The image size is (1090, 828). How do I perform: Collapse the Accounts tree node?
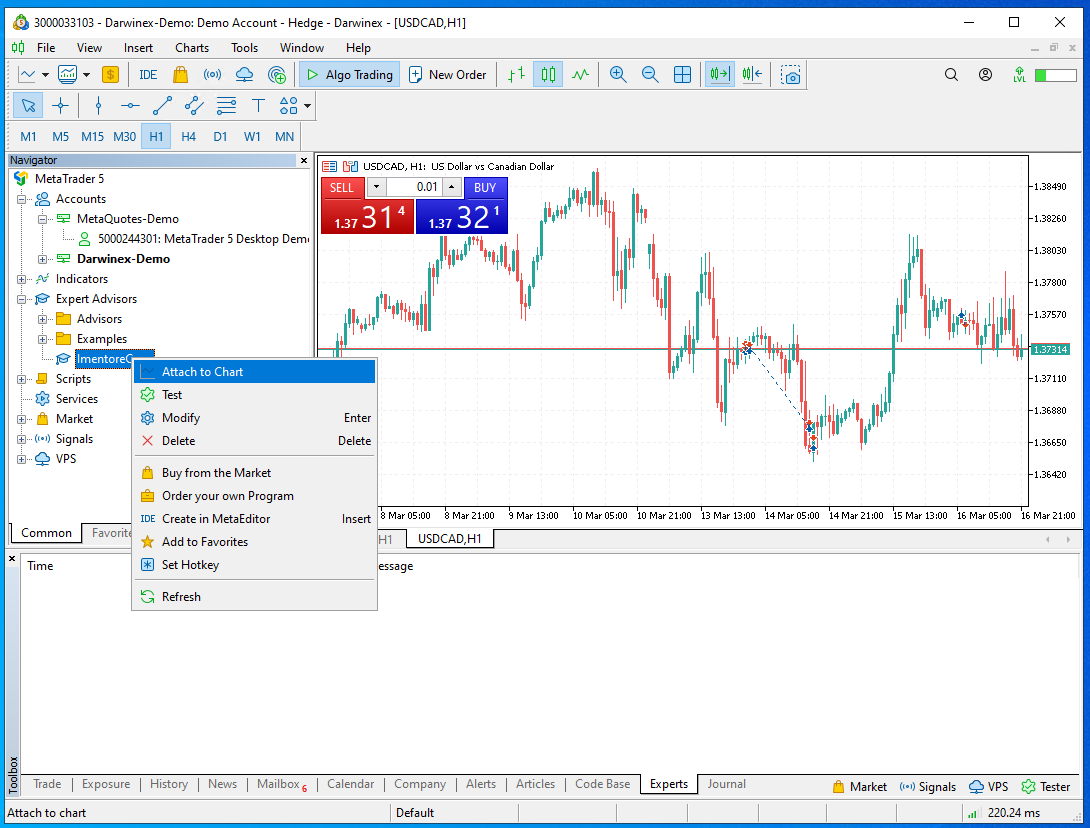point(22,199)
